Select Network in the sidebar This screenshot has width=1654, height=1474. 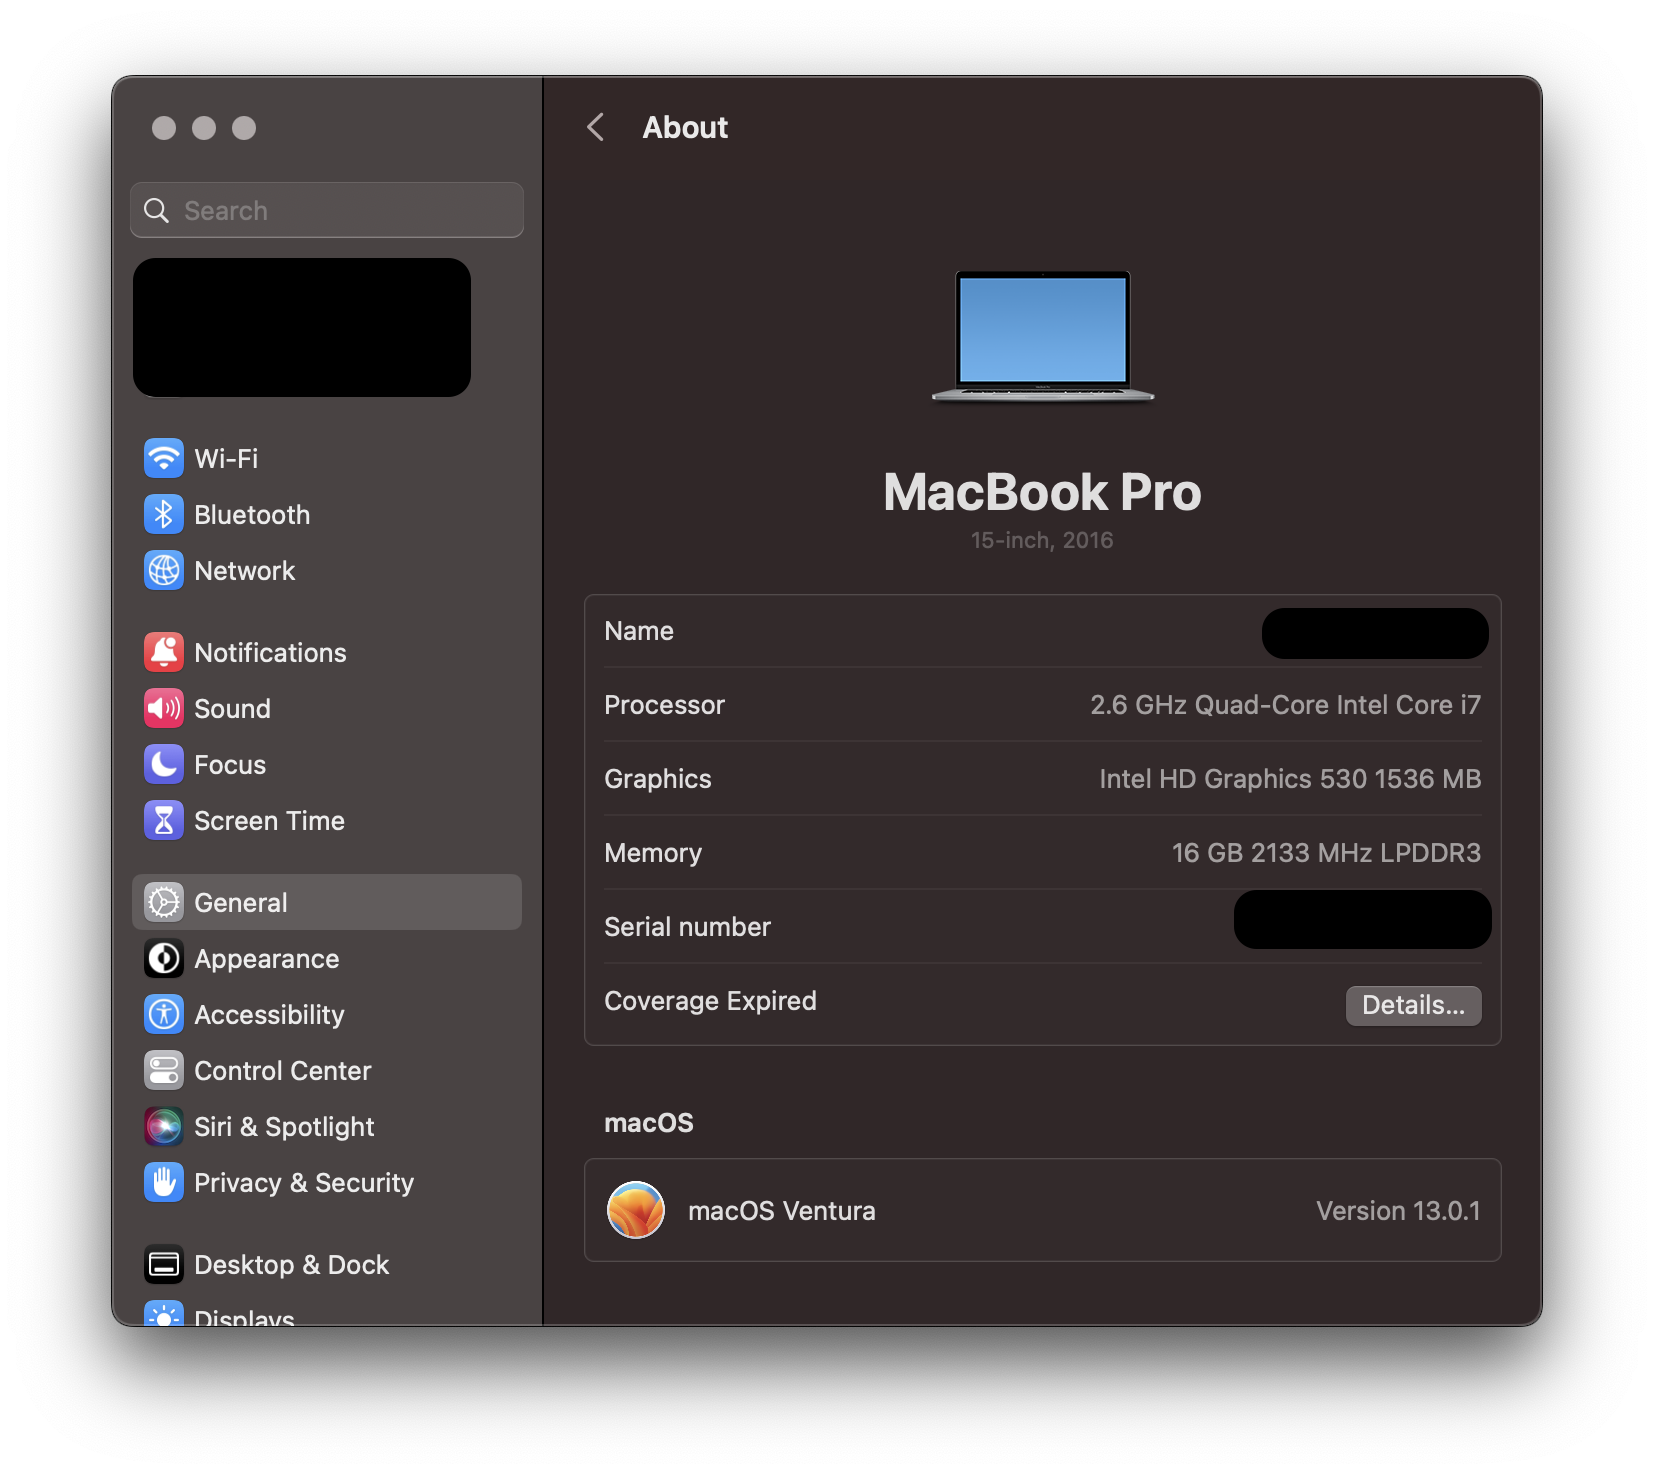pyautogui.click(x=245, y=571)
